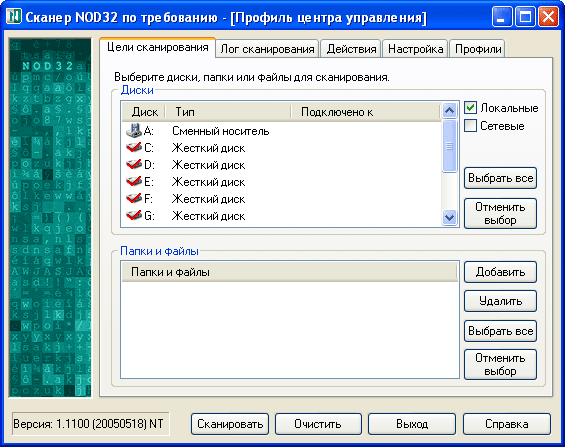The height and width of the screenshot is (447, 565).
Task: Select Жесткий диск text in G: row
Action: click(209, 215)
